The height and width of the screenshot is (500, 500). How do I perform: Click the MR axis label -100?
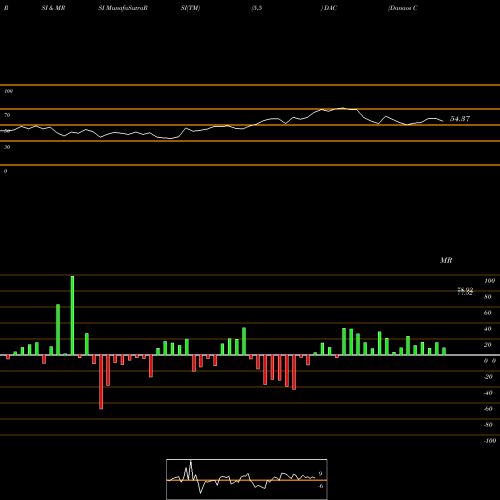point(490,441)
